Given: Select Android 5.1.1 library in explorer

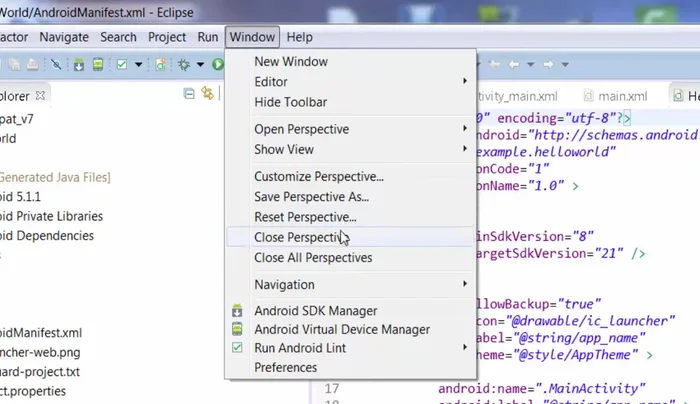Looking at the screenshot, I should [20, 197].
